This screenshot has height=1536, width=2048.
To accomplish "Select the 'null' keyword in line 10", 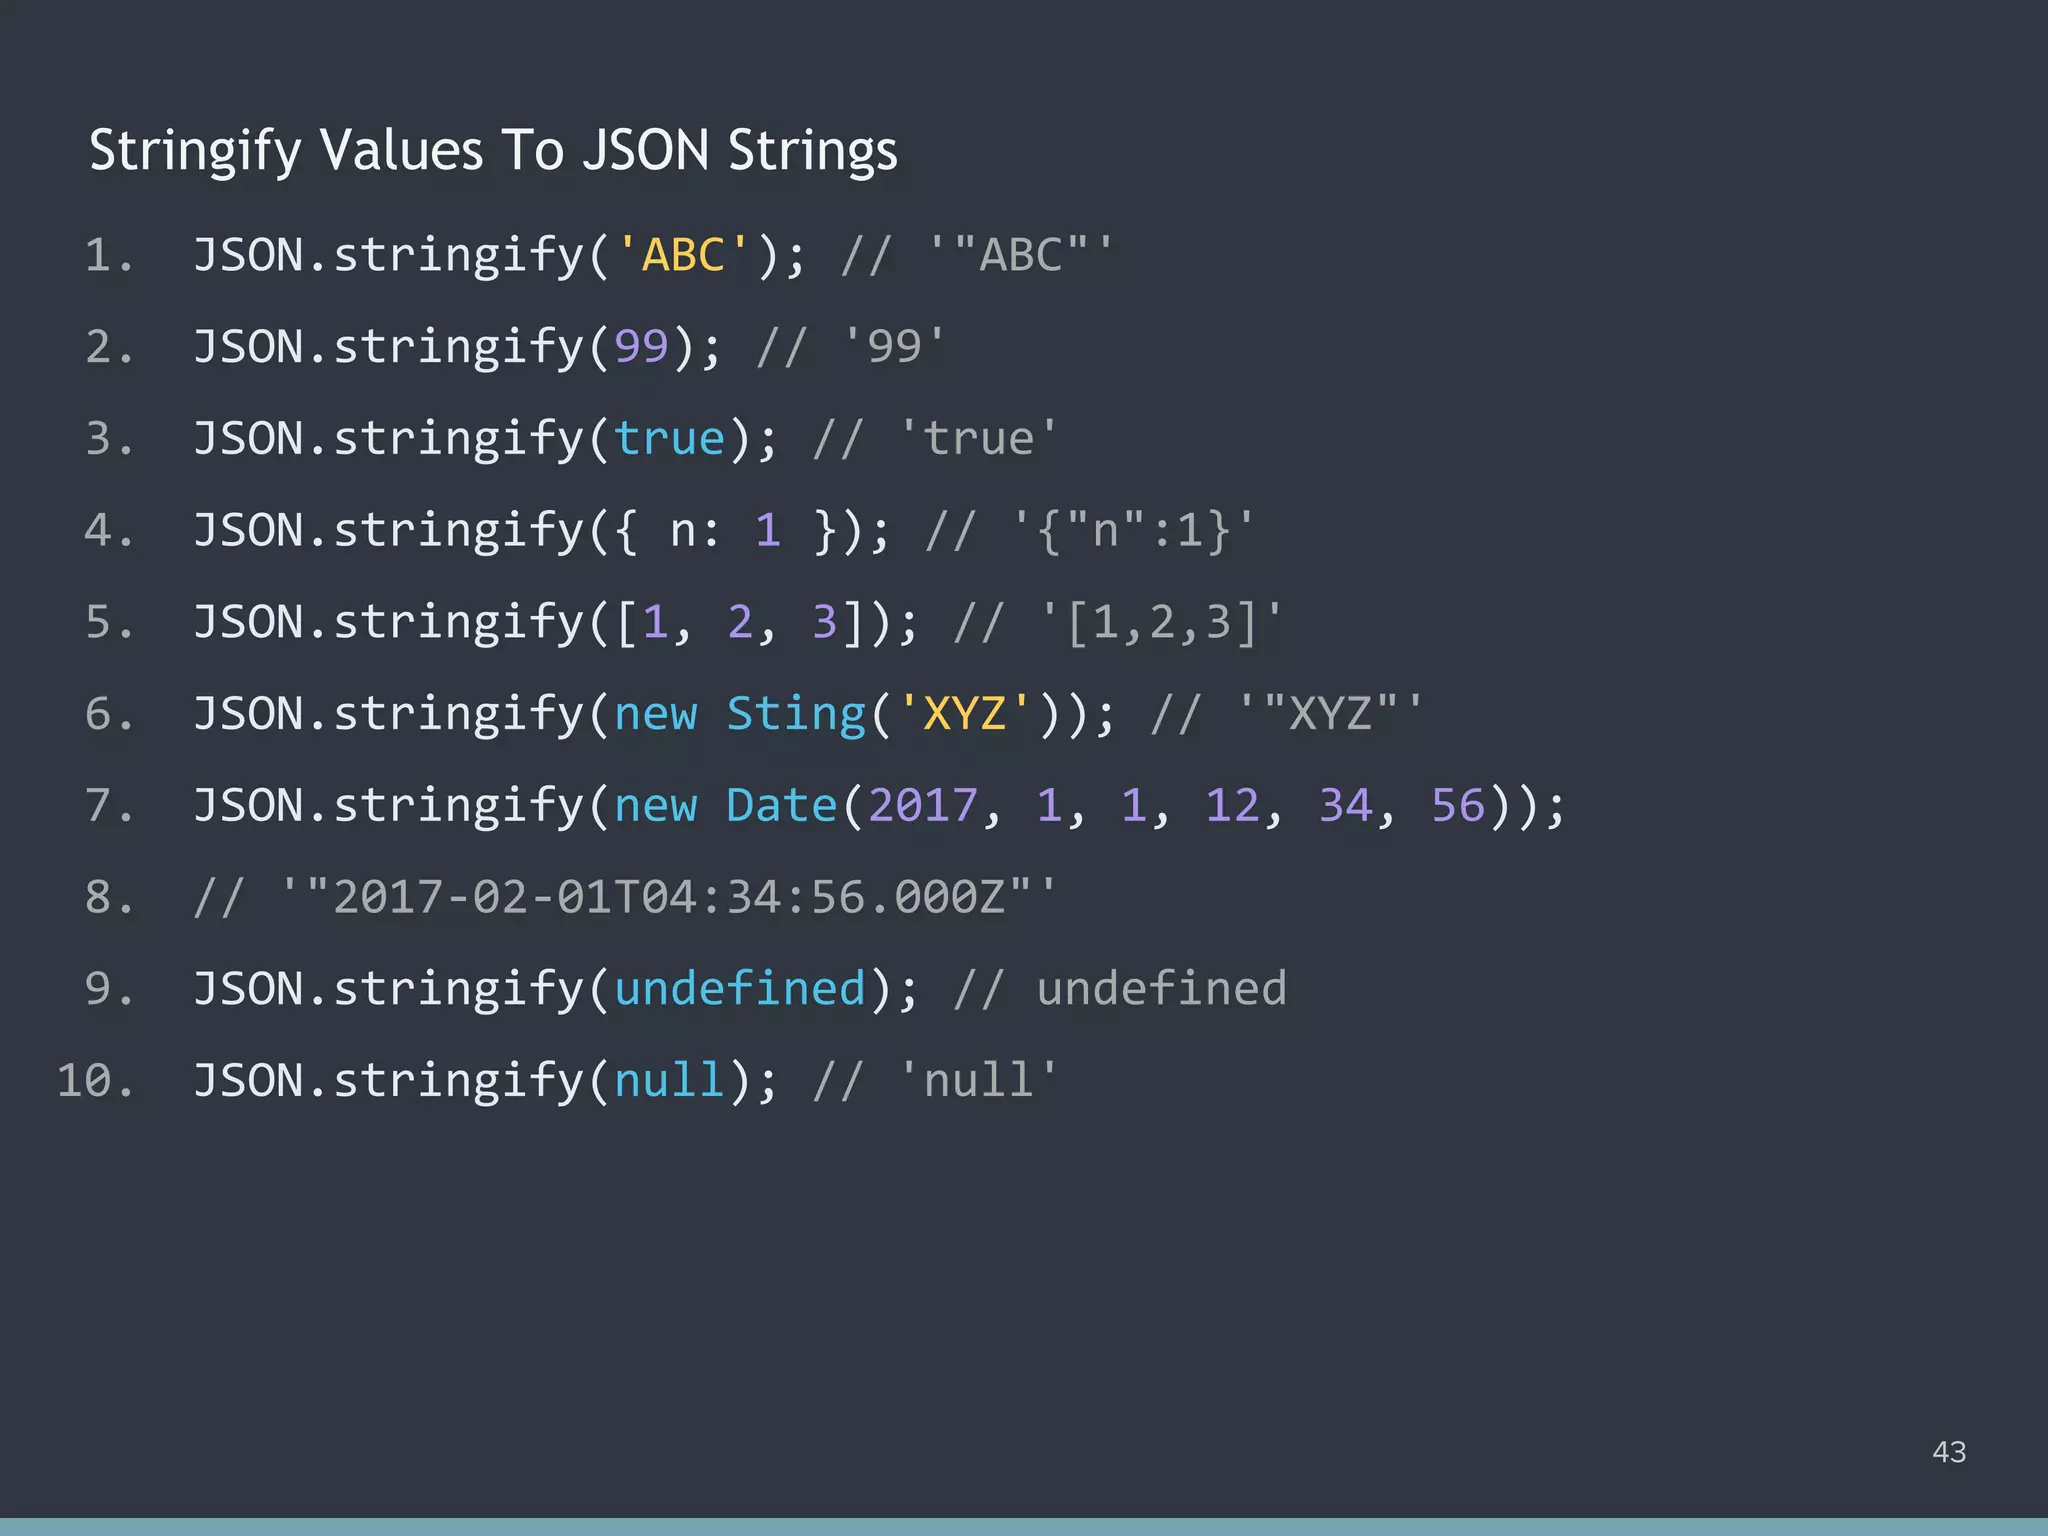I will pos(668,1079).
